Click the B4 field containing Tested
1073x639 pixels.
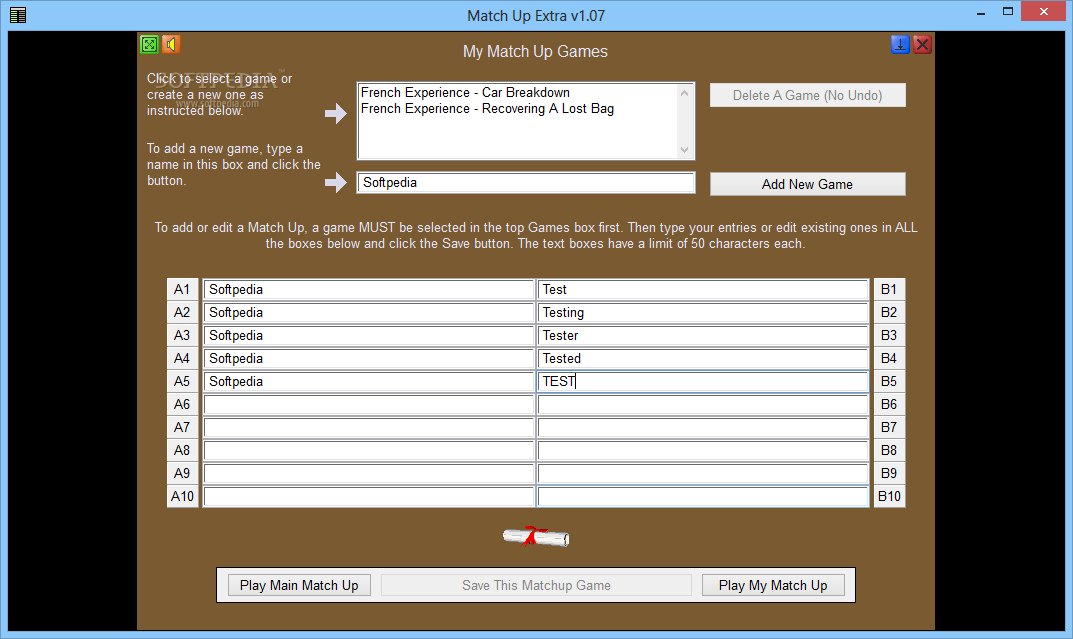coord(703,358)
